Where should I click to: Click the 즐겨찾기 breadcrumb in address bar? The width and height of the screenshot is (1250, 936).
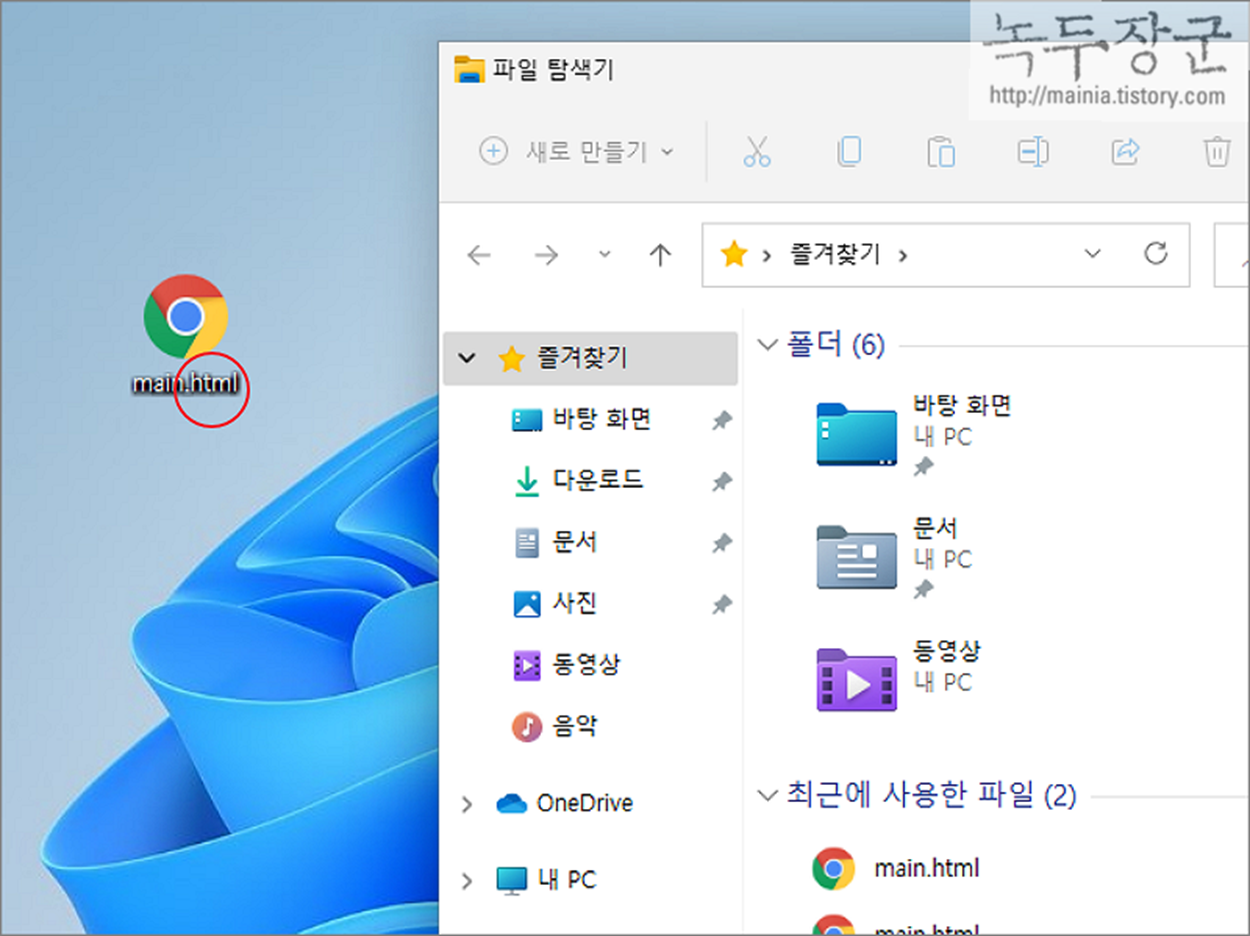[838, 254]
